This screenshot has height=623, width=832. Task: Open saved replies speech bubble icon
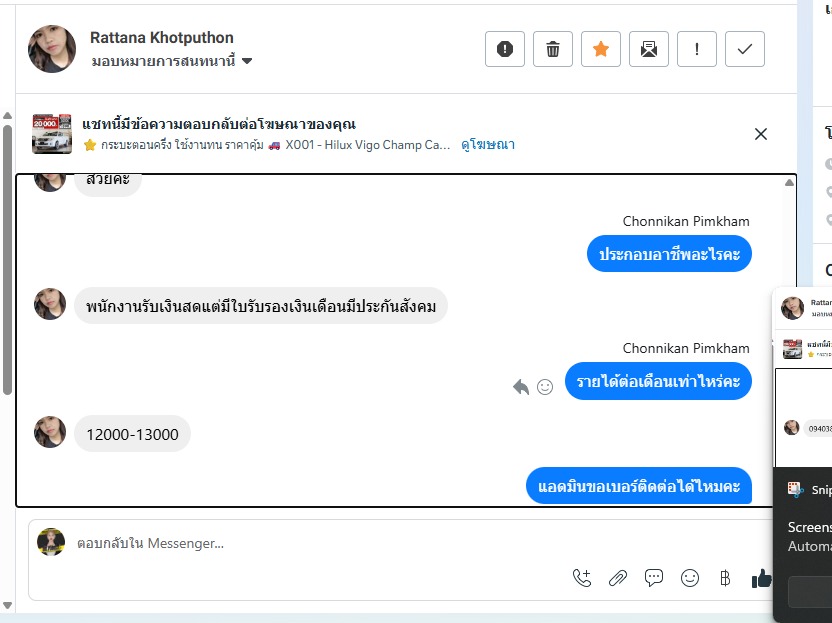[x=654, y=577]
